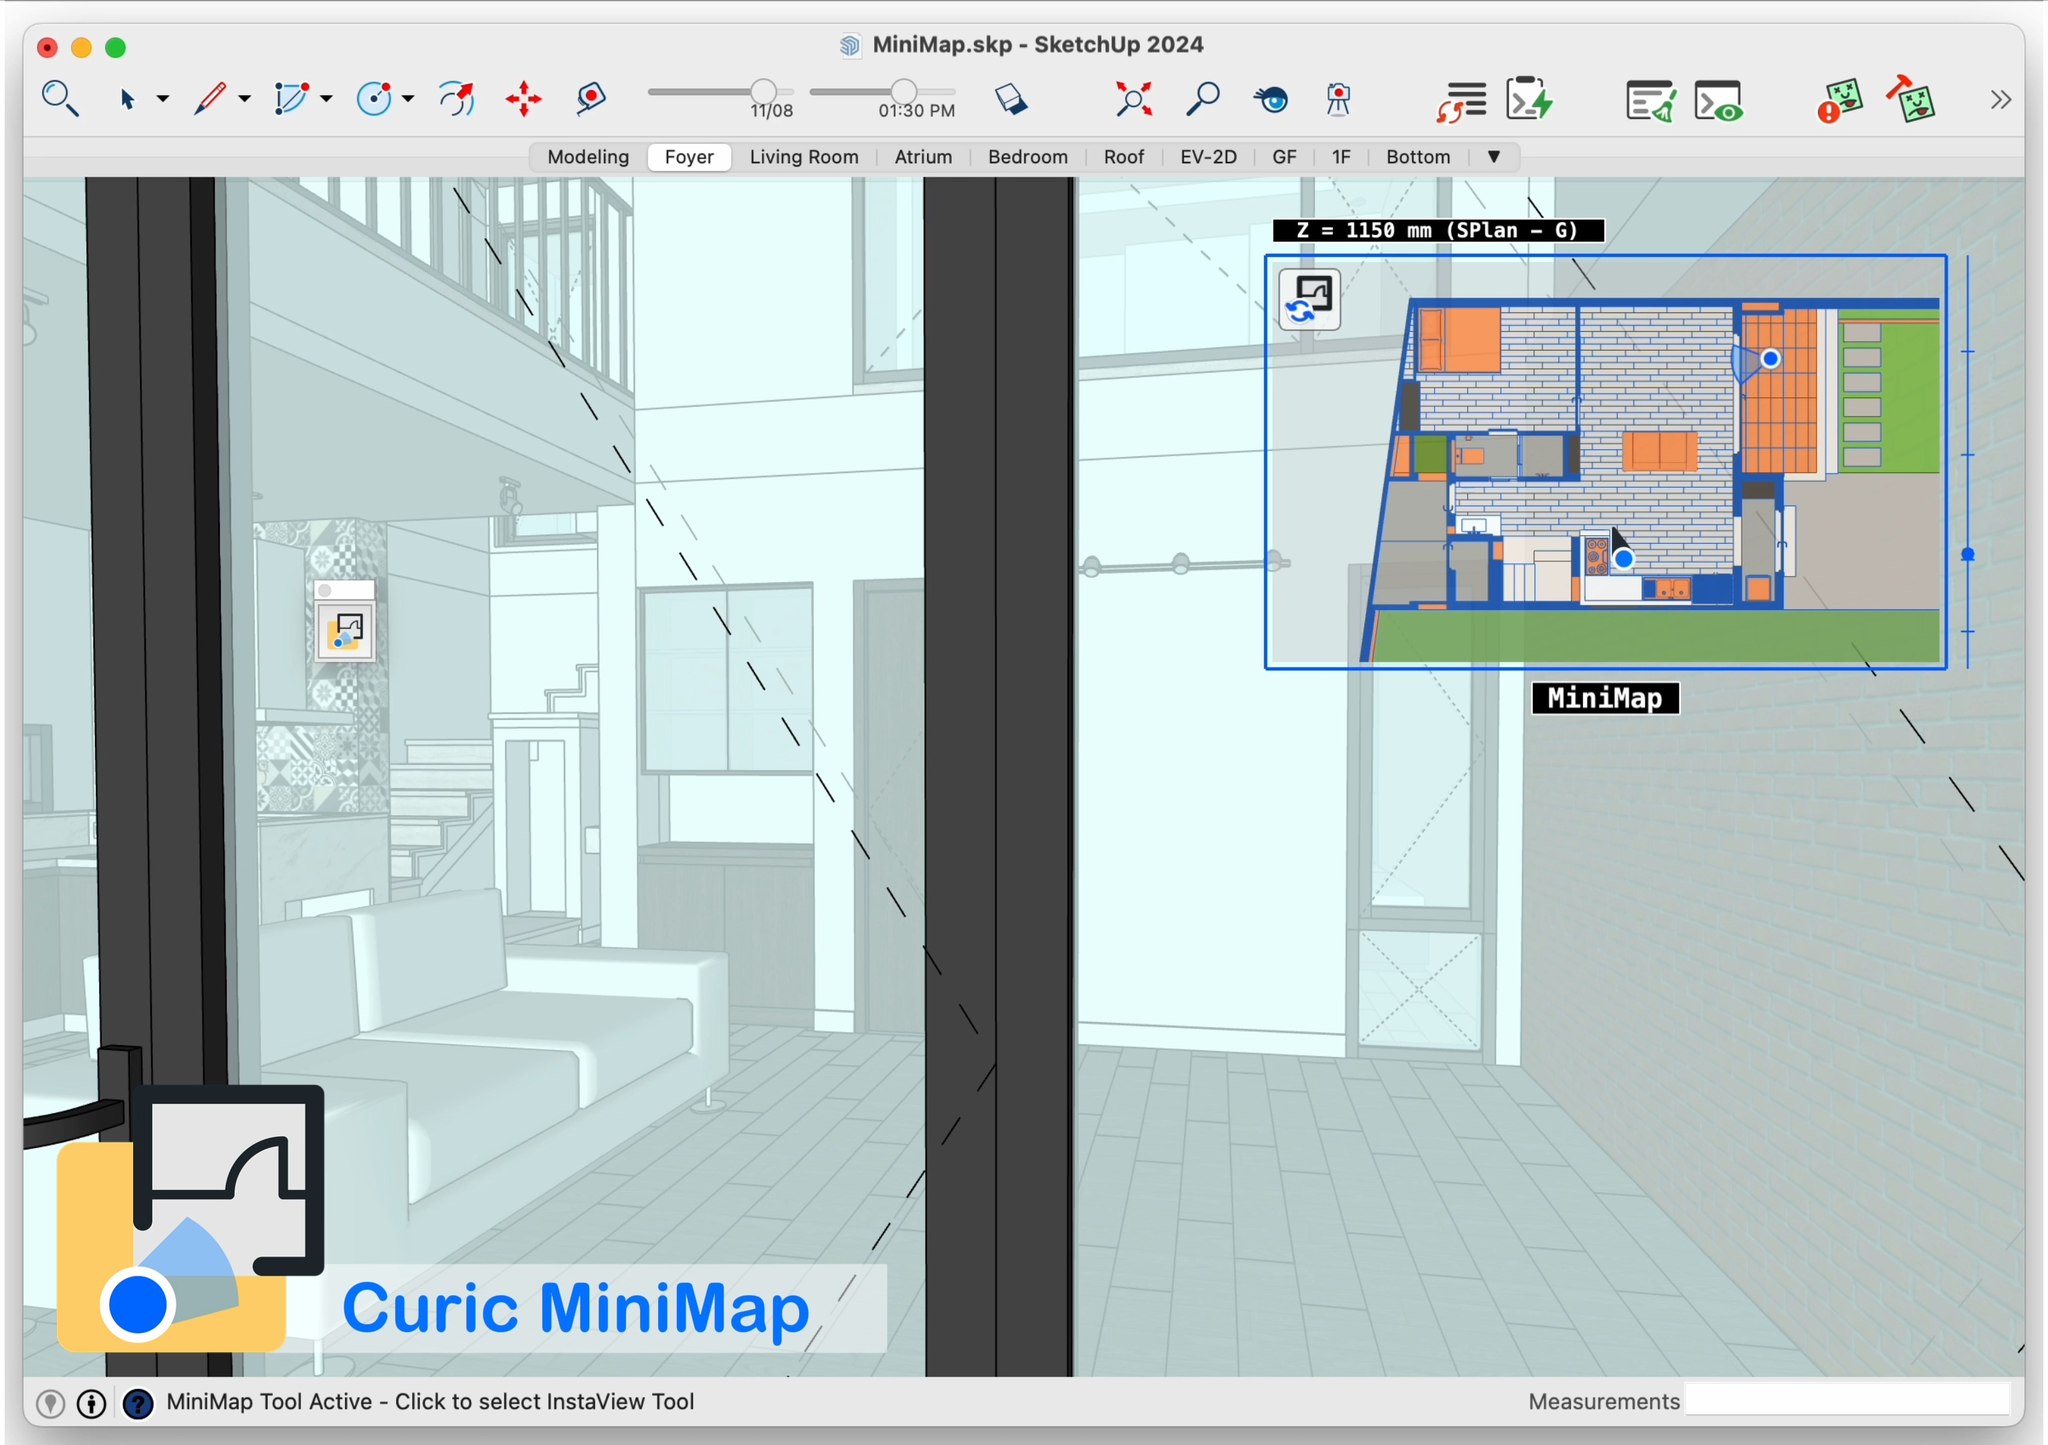Screen dimensions: 2048x1445
Task: Expand the Shapes tool dropdown arrow
Action: 326,99
